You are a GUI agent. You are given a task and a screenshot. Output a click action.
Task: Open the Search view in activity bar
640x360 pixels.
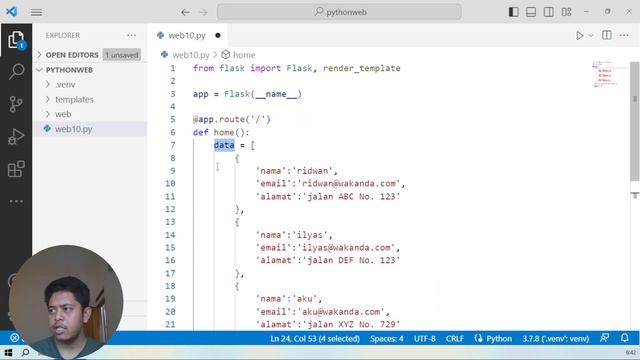click(16, 71)
